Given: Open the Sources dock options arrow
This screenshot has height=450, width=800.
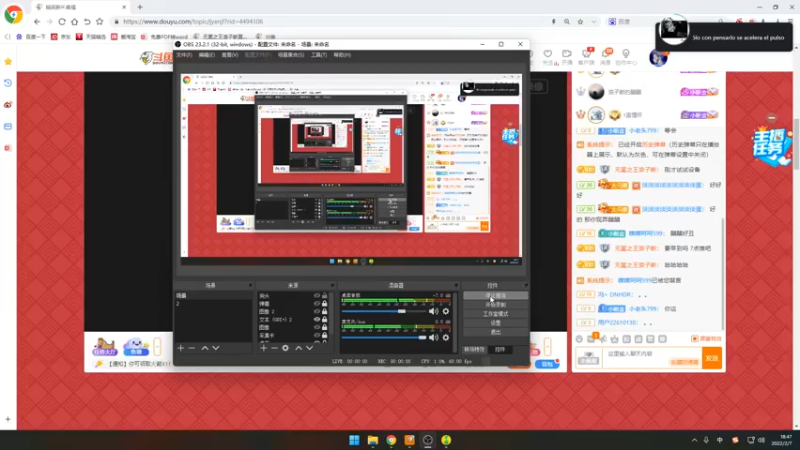Looking at the screenshot, I should click(332, 285).
